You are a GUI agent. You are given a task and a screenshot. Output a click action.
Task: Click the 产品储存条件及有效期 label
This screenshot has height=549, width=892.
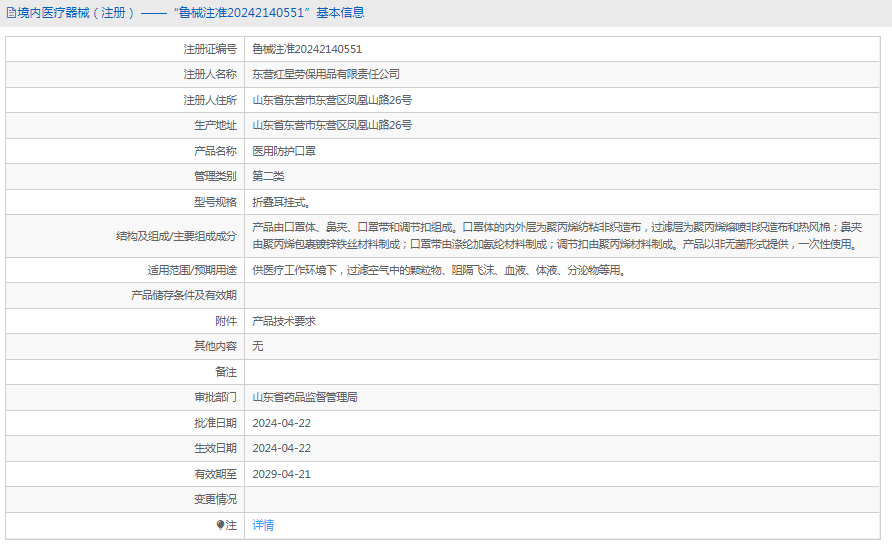tap(184, 295)
